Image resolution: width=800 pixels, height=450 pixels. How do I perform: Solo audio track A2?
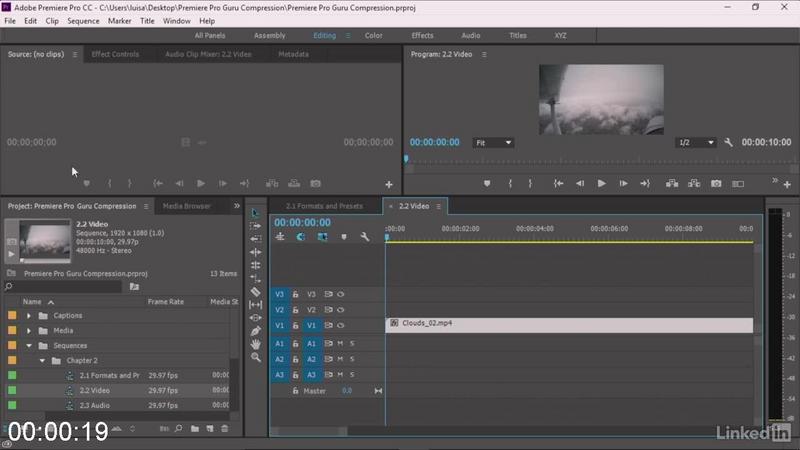pos(352,359)
